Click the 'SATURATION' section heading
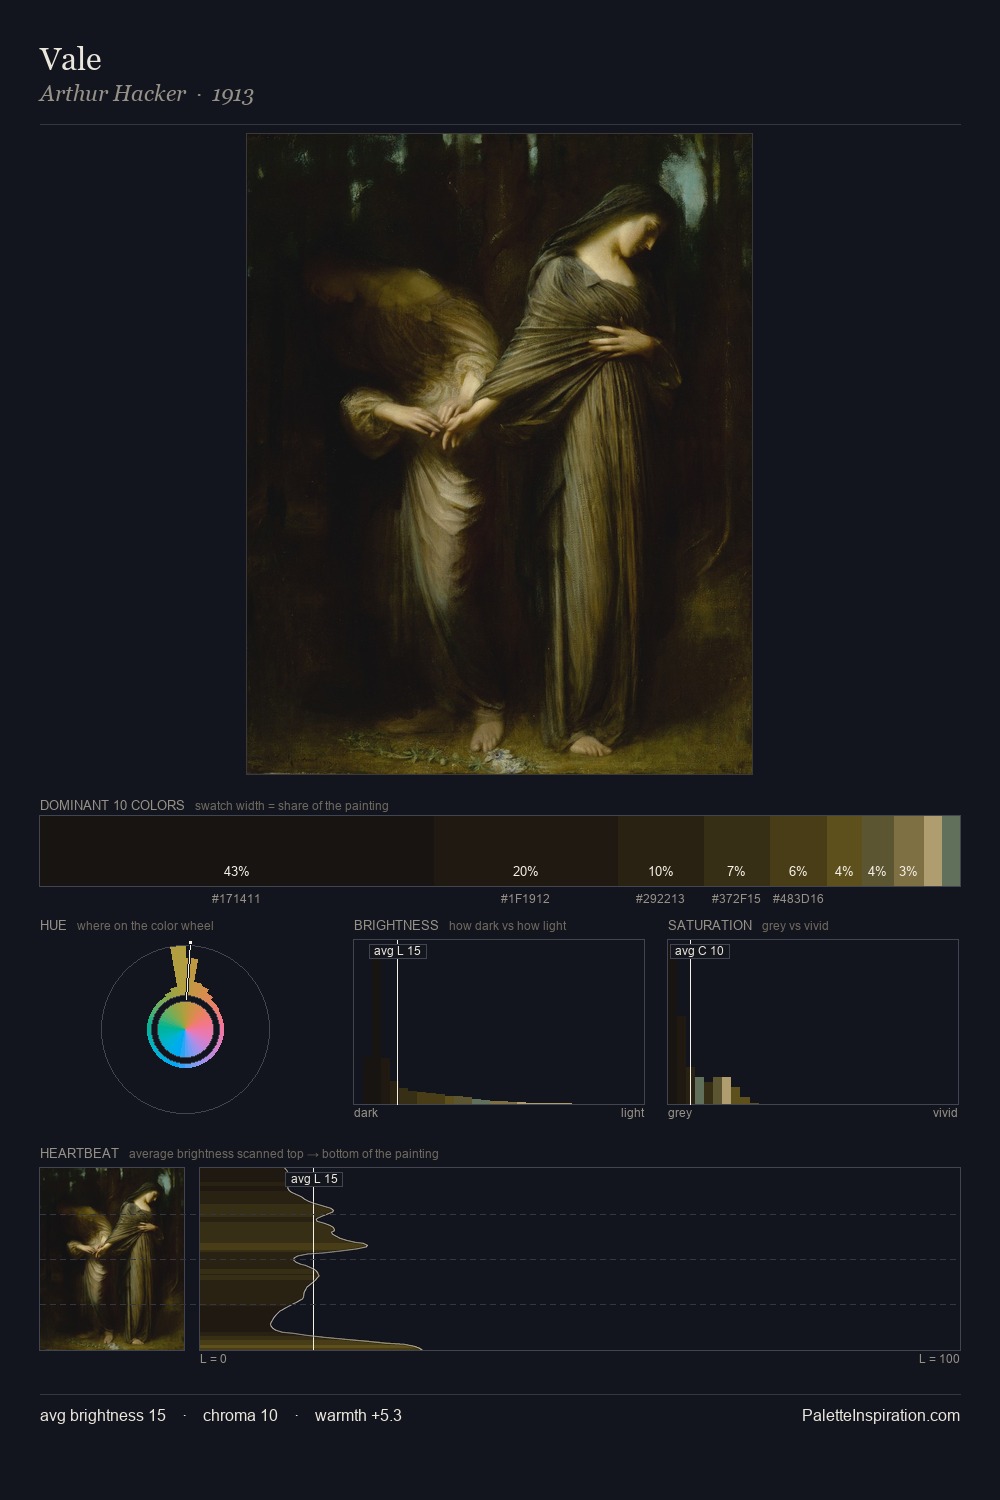This screenshot has width=1000, height=1500. (x=710, y=925)
